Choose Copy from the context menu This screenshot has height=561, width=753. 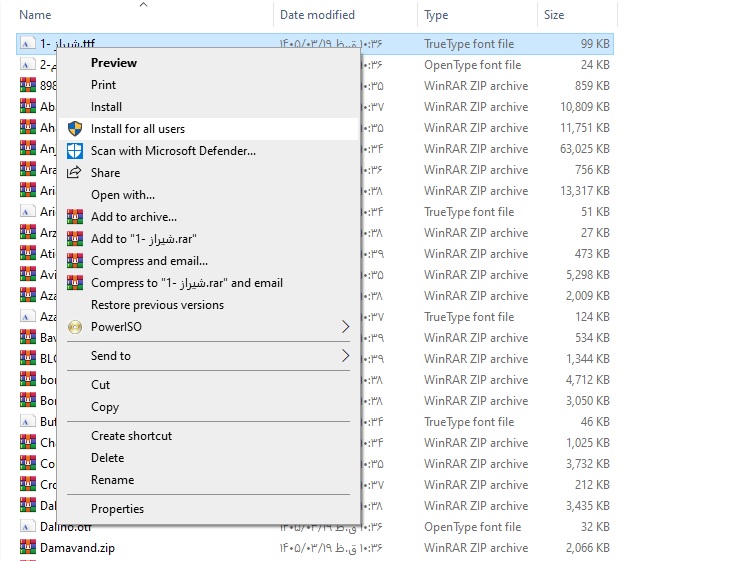click(x=208, y=407)
